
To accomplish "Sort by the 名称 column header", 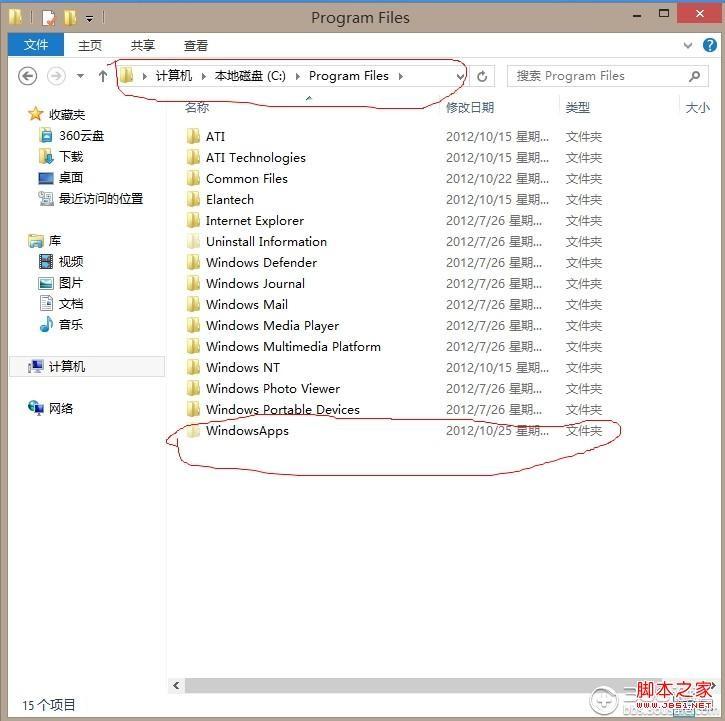I will [197, 108].
